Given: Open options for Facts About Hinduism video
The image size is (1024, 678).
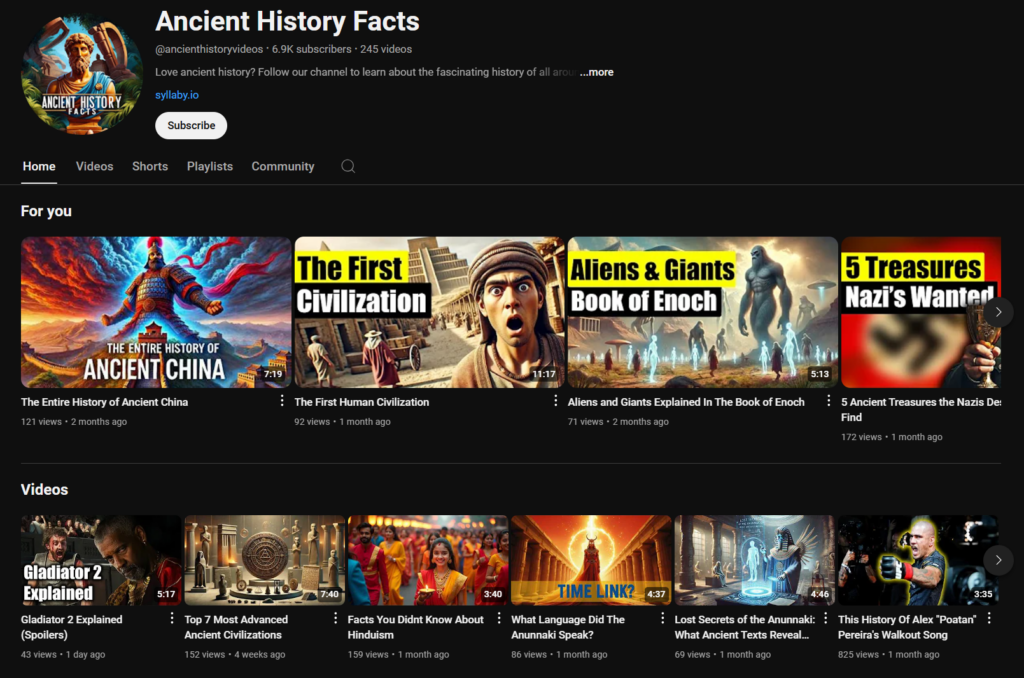Looking at the screenshot, I should coord(499,619).
